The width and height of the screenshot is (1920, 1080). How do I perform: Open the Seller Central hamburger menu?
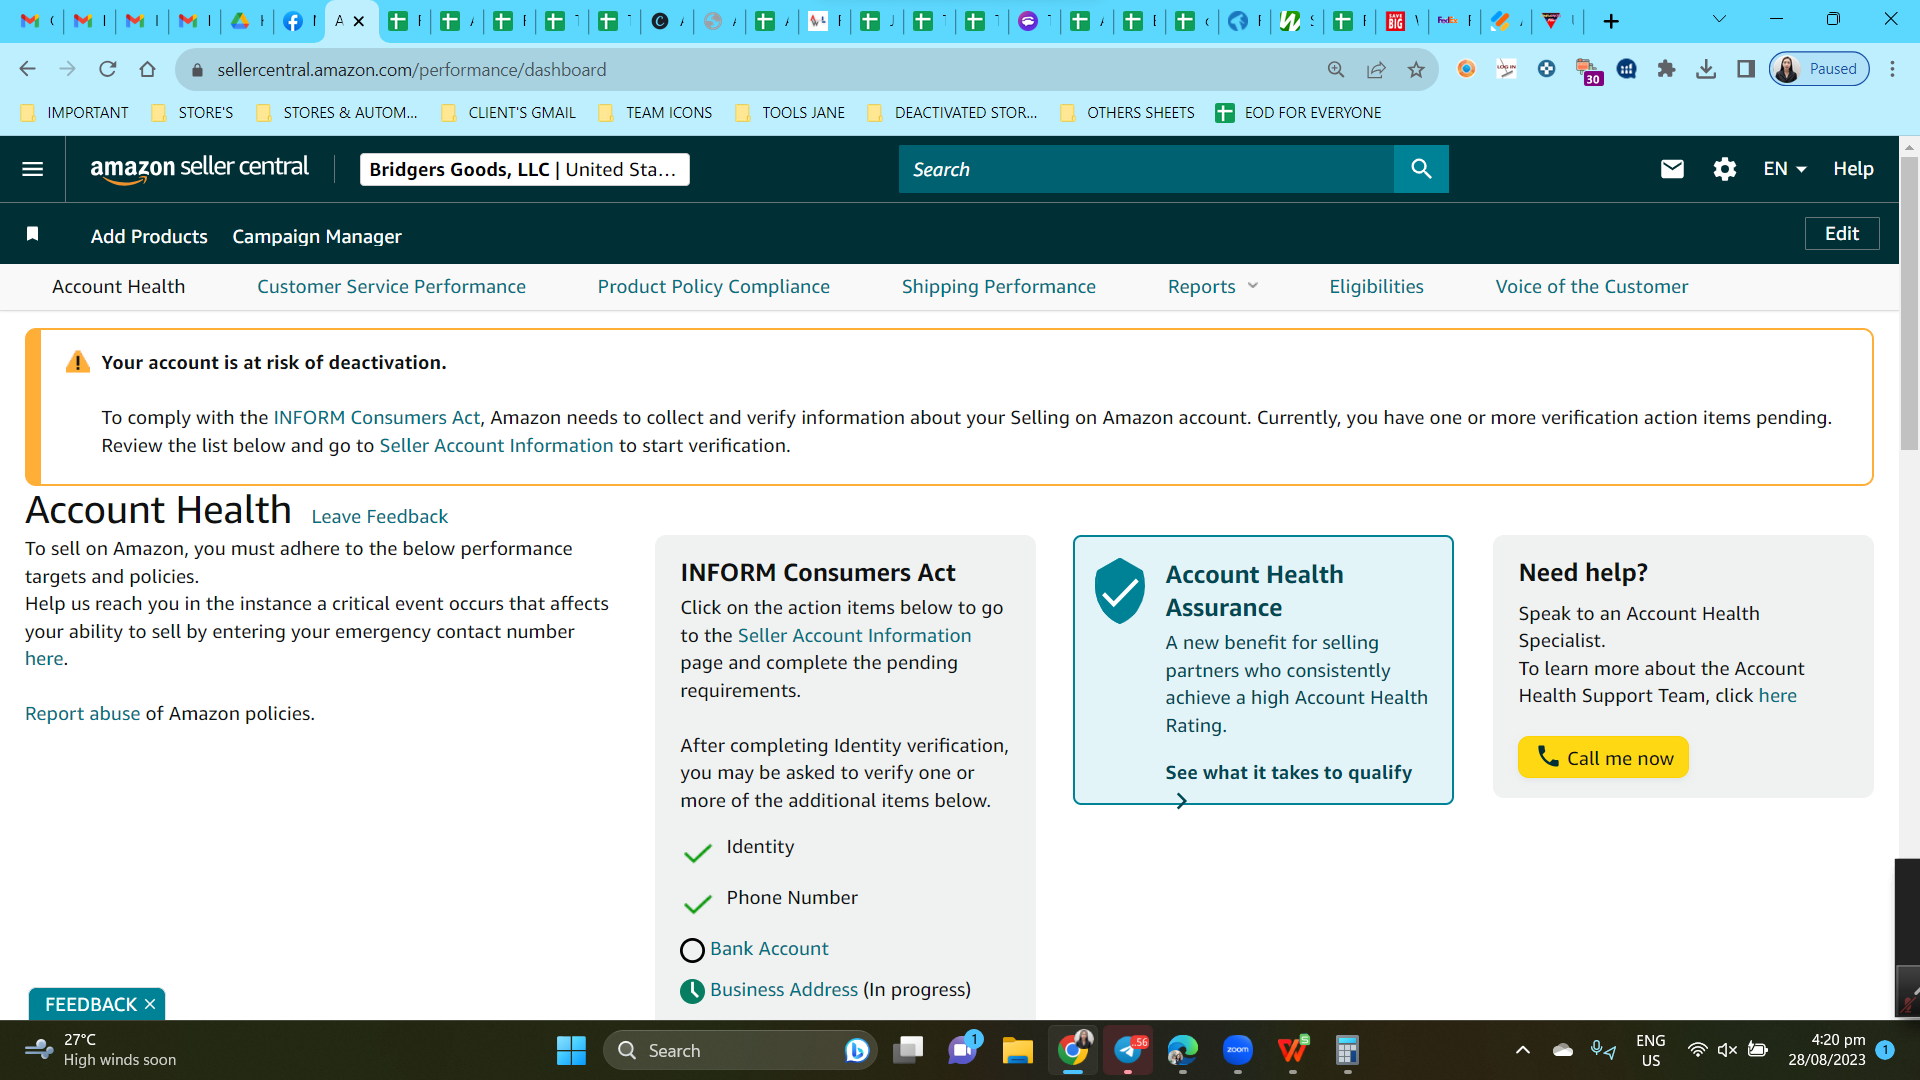click(x=32, y=169)
